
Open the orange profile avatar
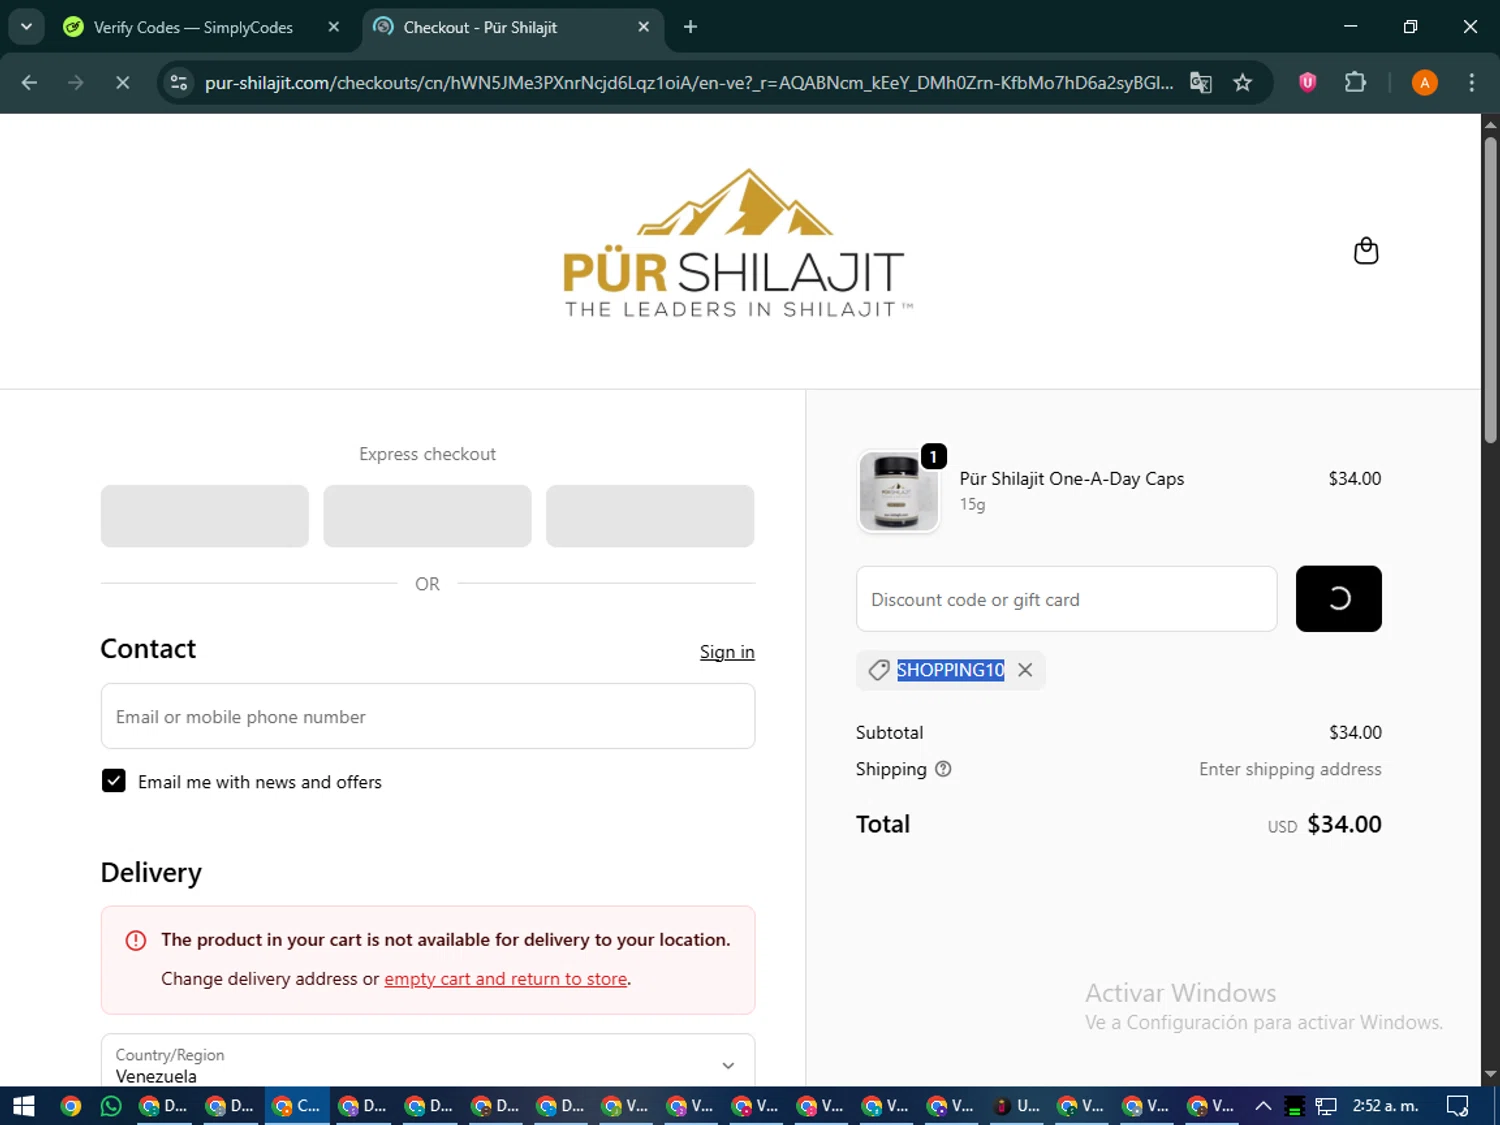click(1425, 83)
